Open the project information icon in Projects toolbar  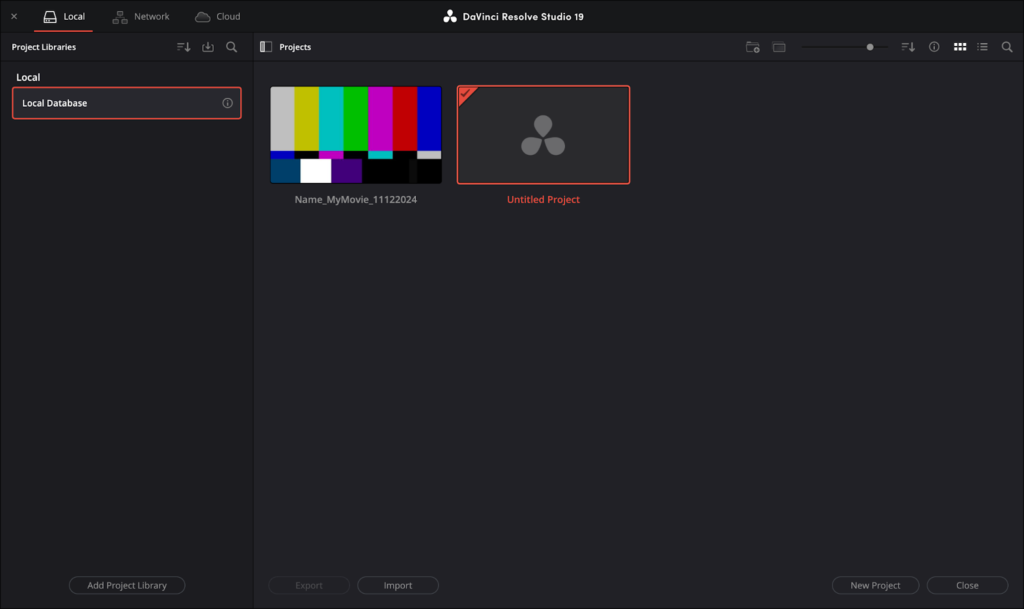[934, 47]
